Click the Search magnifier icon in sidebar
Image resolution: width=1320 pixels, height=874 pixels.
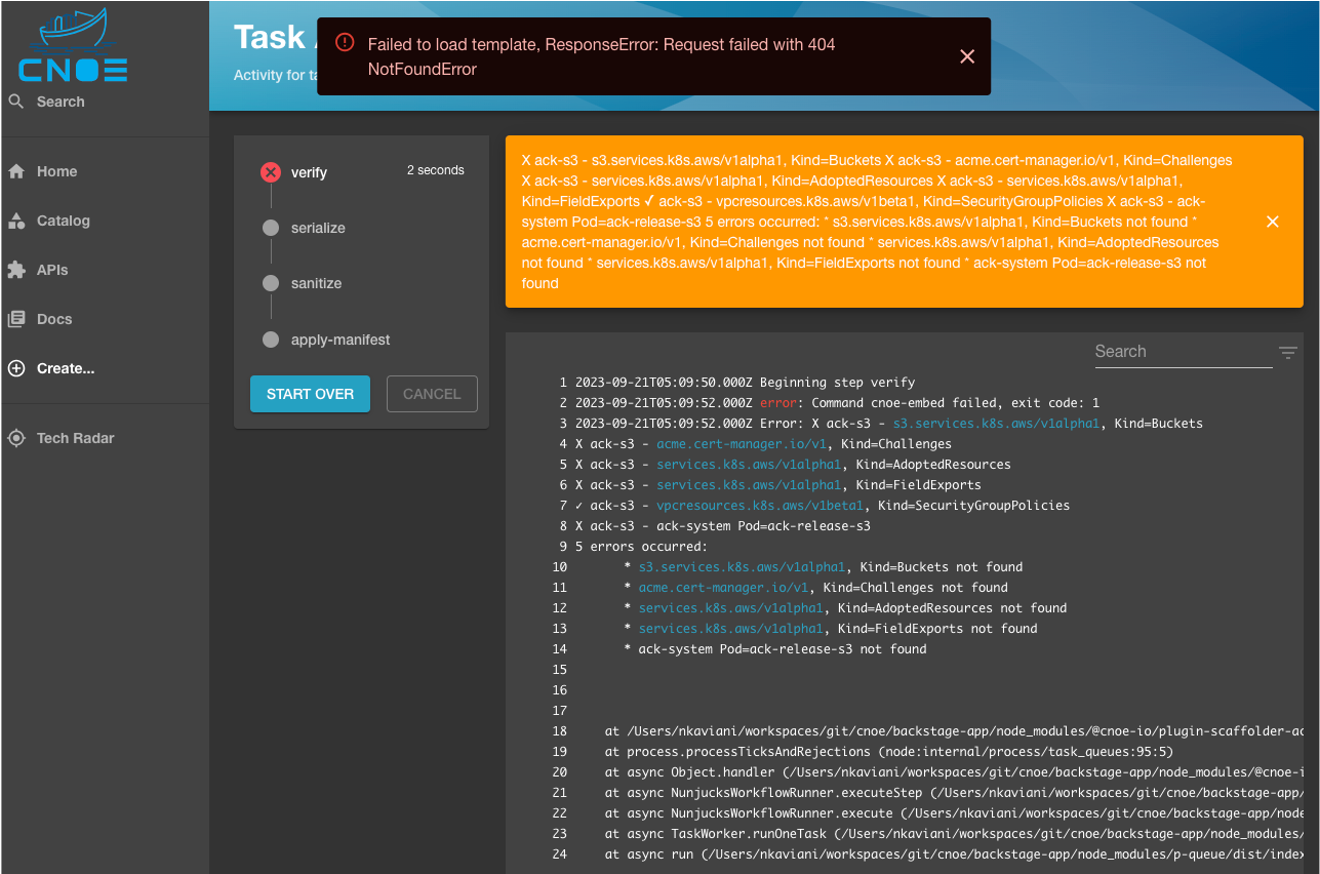click(x=16, y=101)
